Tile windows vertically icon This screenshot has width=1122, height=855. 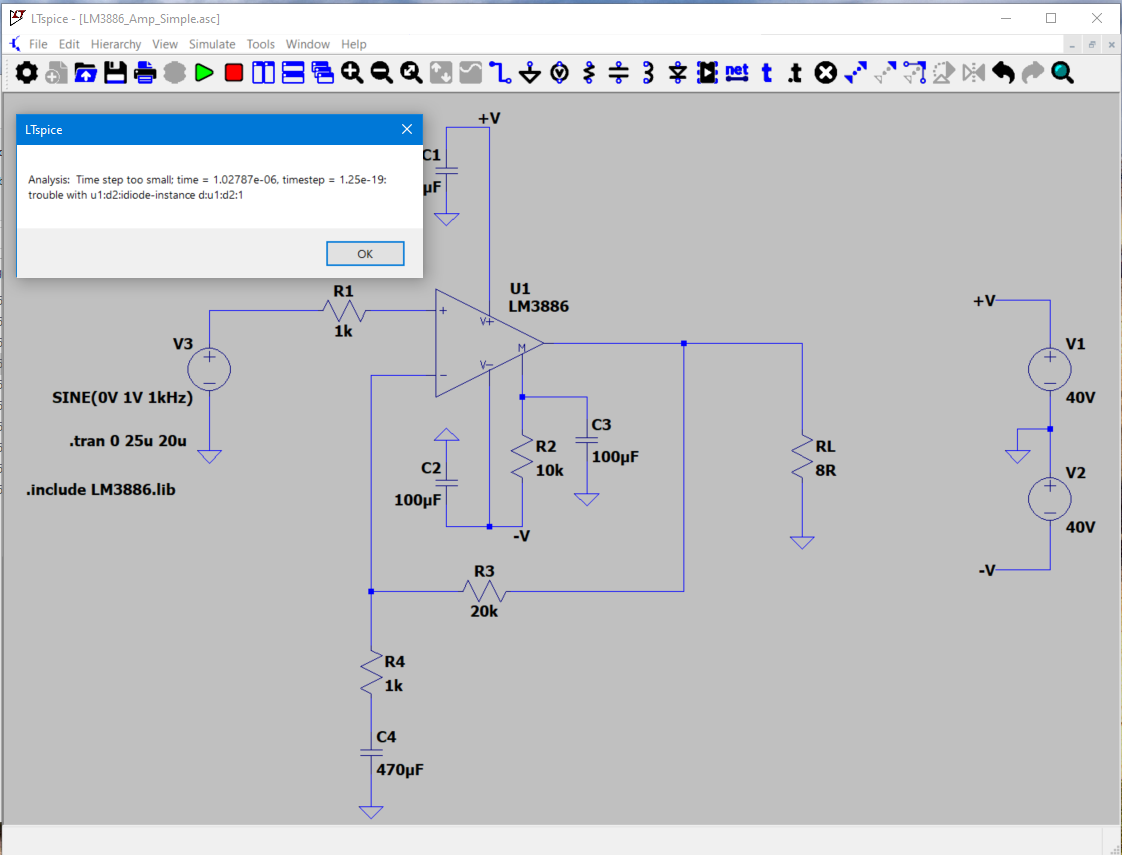(263, 72)
